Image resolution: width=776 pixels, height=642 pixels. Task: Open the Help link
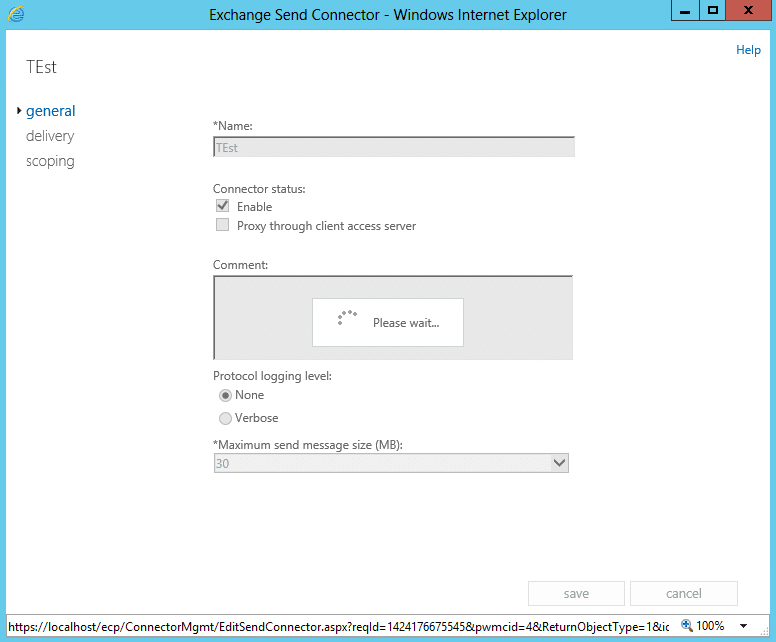[748, 50]
